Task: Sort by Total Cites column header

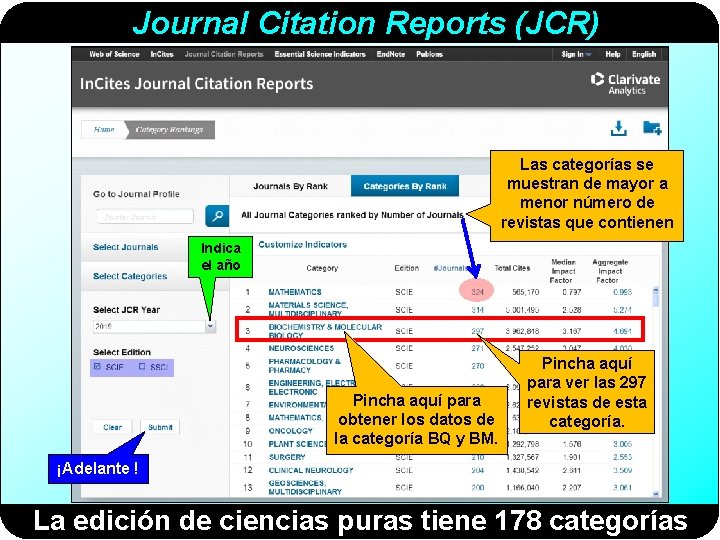Action: tap(512, 268)
